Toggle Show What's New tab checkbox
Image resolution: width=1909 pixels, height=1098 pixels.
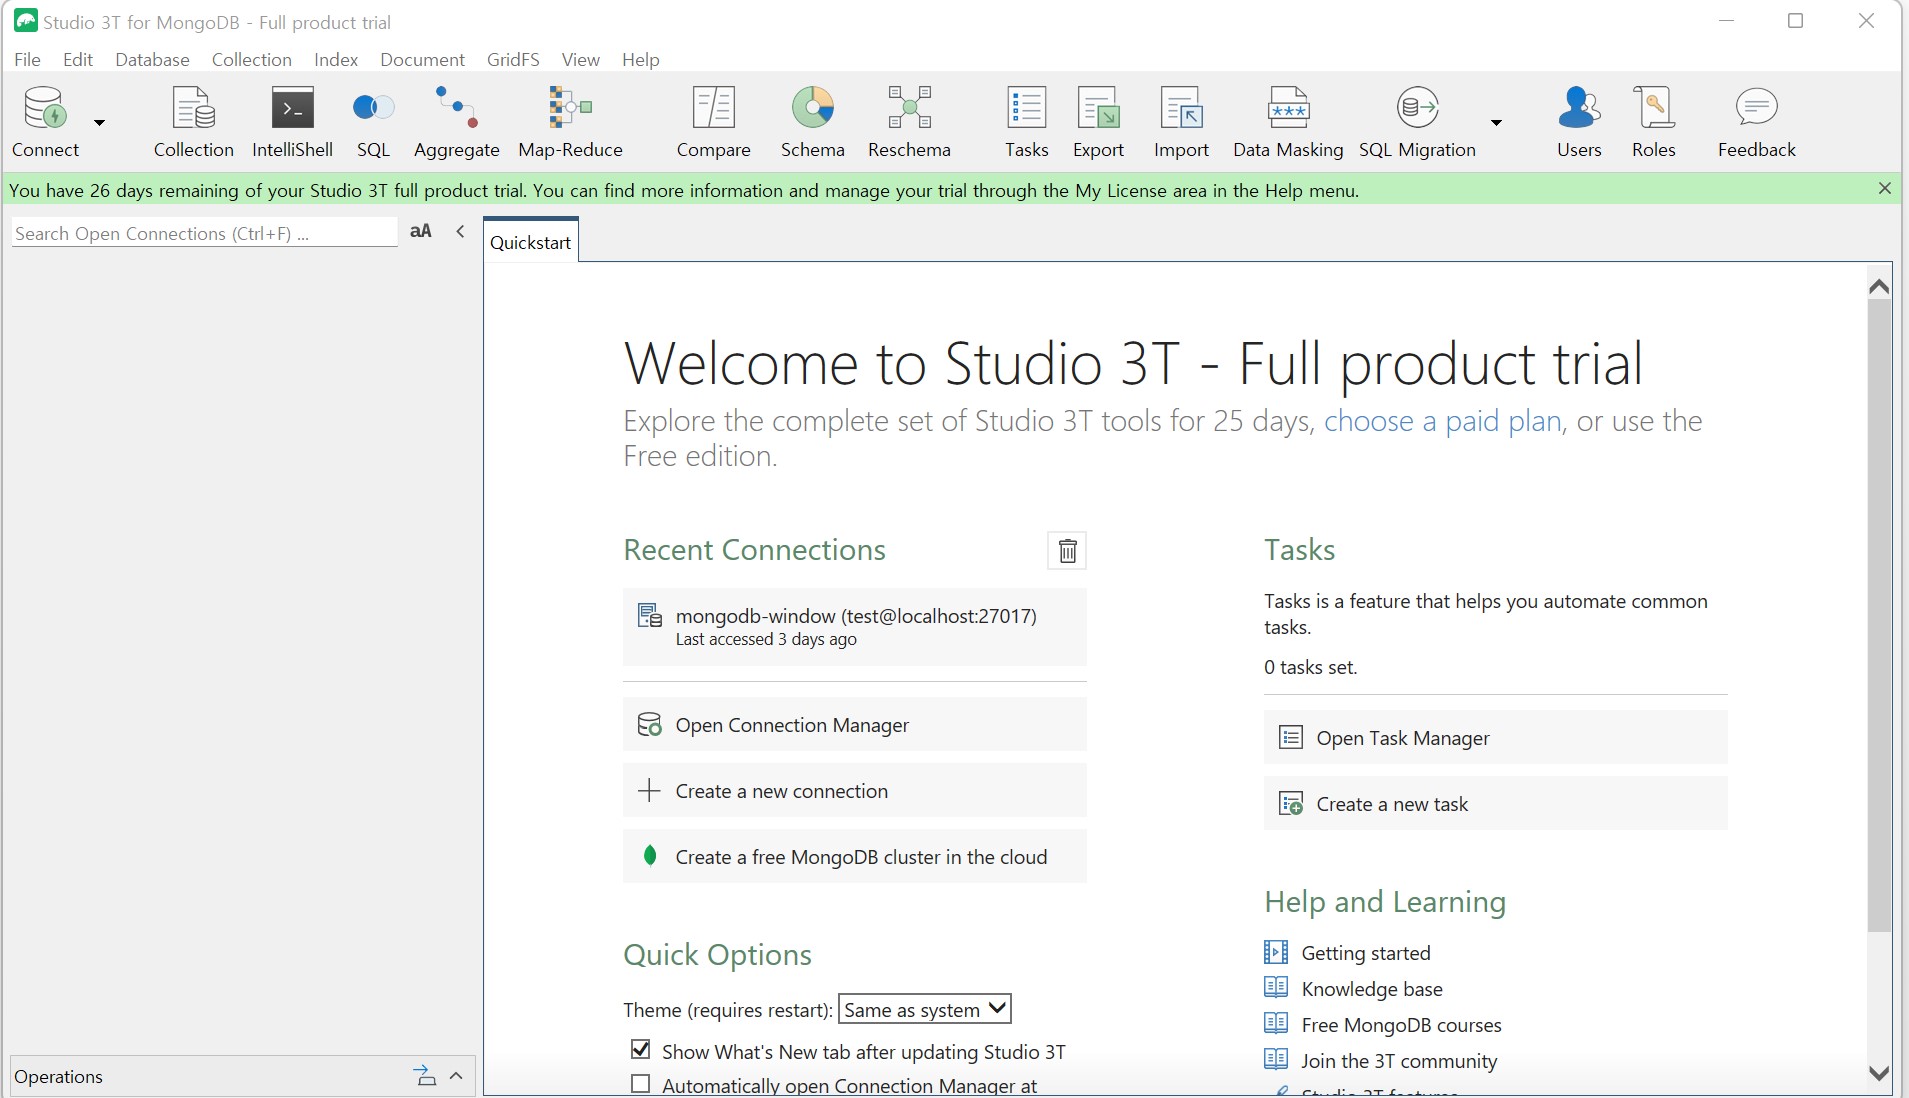point(640,1049)
